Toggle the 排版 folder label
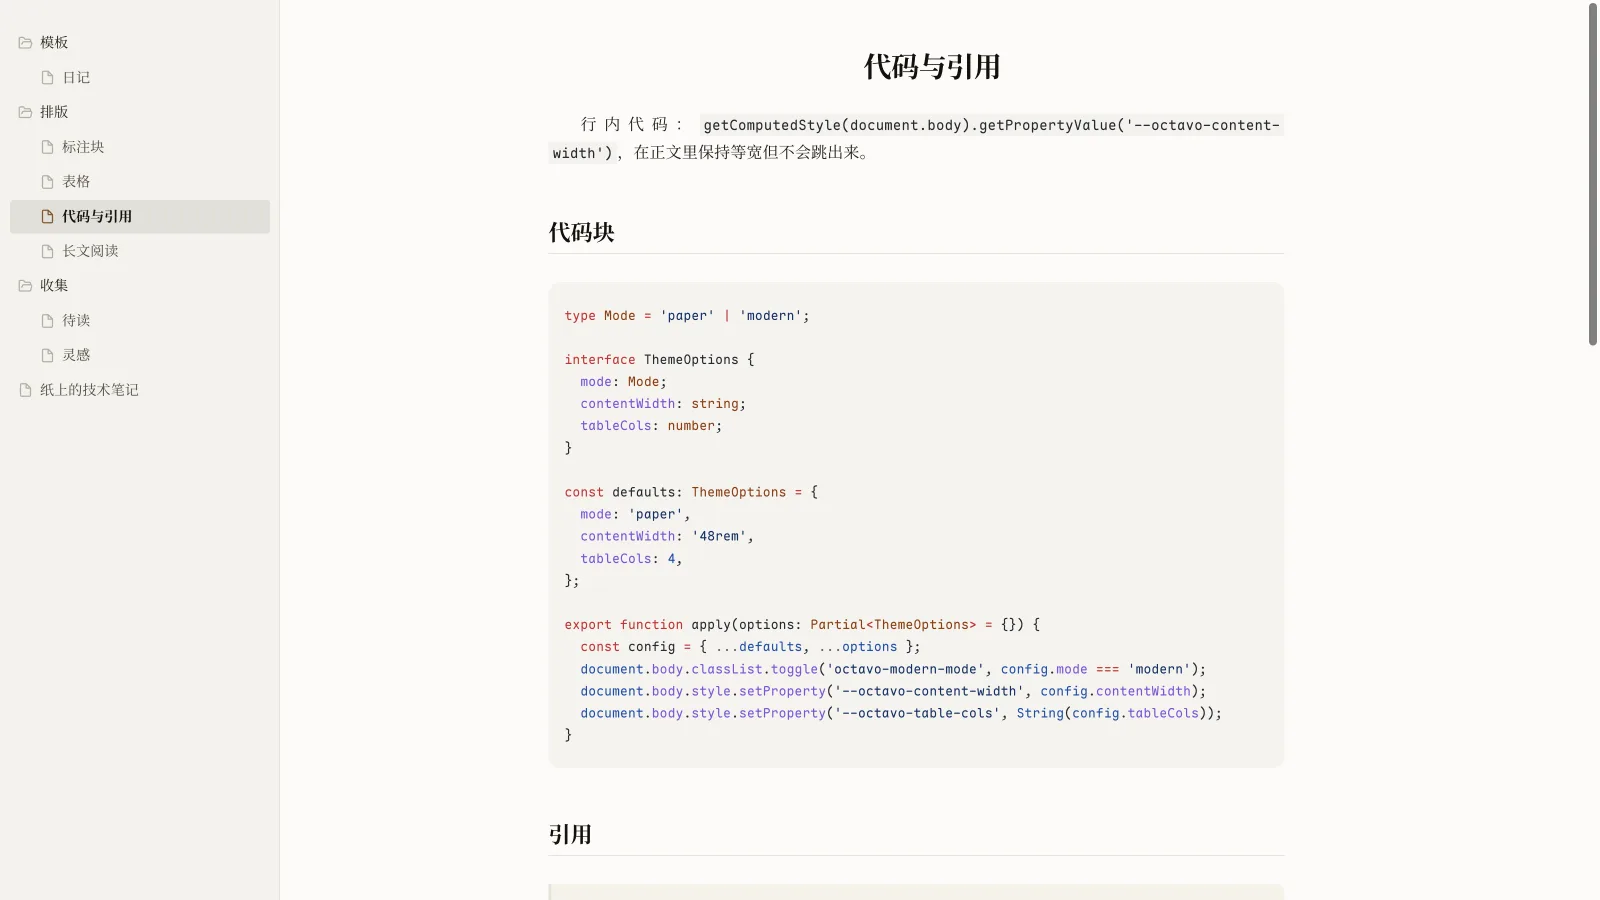The height and width of the screenshot is (900, 1600). pyautogui.click(x=54, y=112)
